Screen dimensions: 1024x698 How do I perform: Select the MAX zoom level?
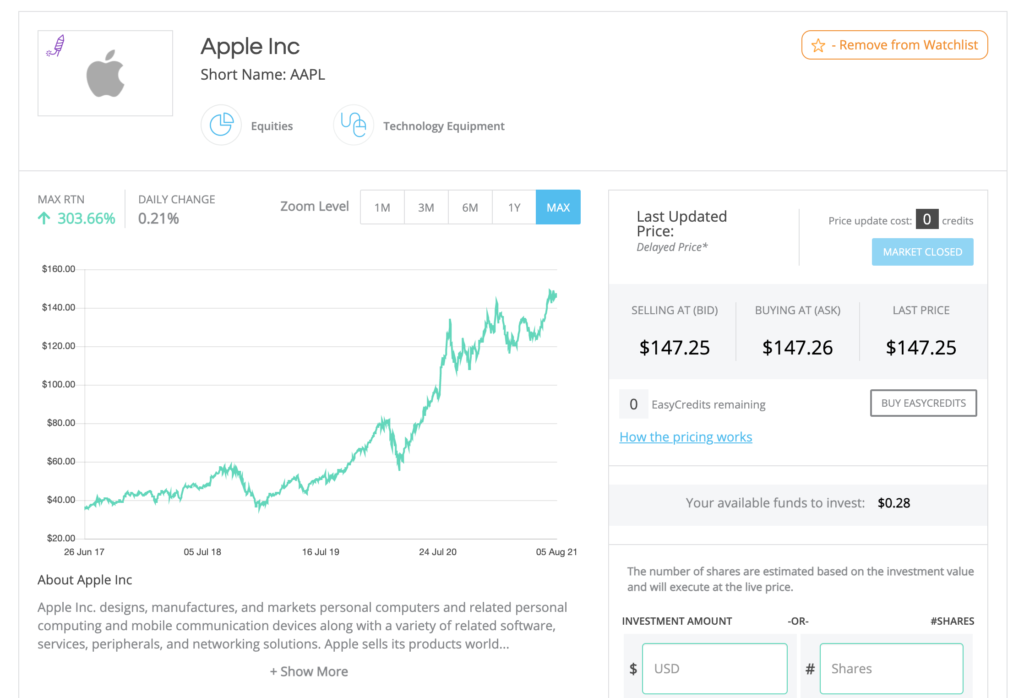(558, 207)
